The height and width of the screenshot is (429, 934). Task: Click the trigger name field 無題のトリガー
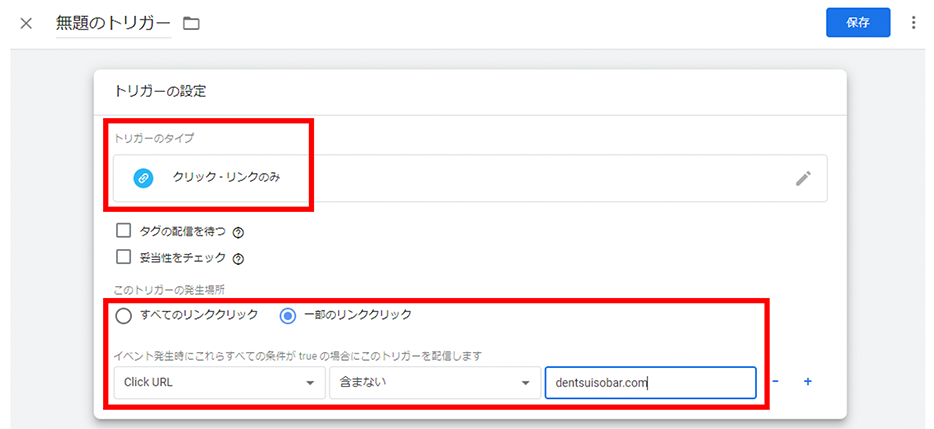pos(113,23)
